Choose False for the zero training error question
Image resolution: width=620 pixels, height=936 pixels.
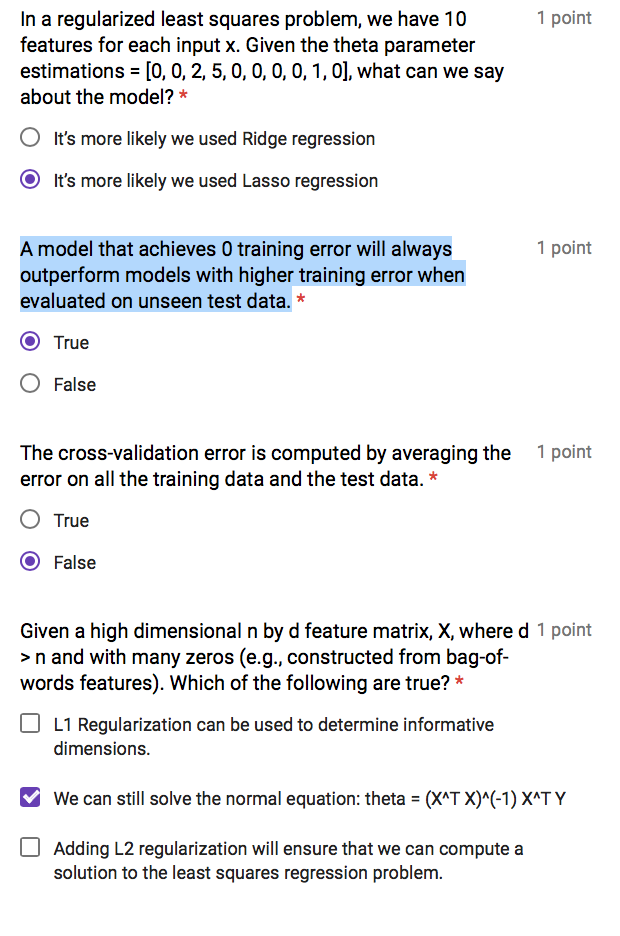click(30, 384)
